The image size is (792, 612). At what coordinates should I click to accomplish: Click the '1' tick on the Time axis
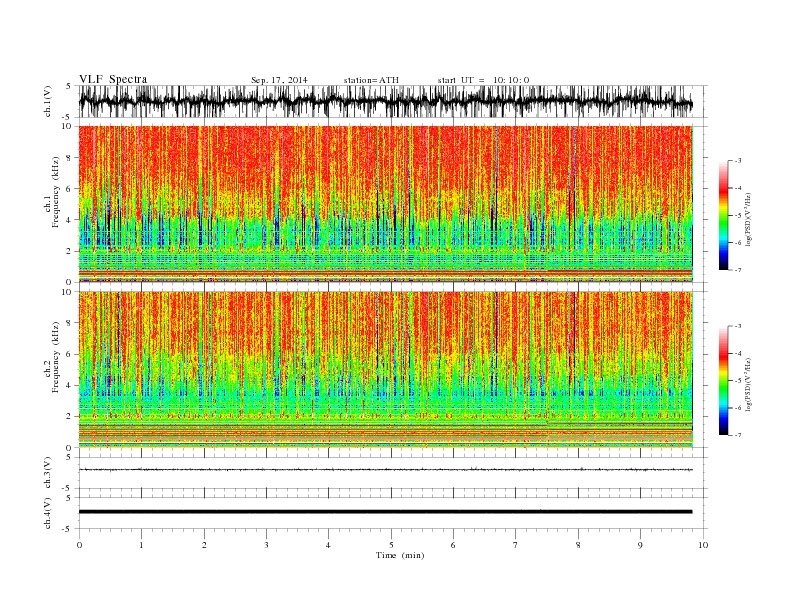pyautogui.click(x=141, y=545)
